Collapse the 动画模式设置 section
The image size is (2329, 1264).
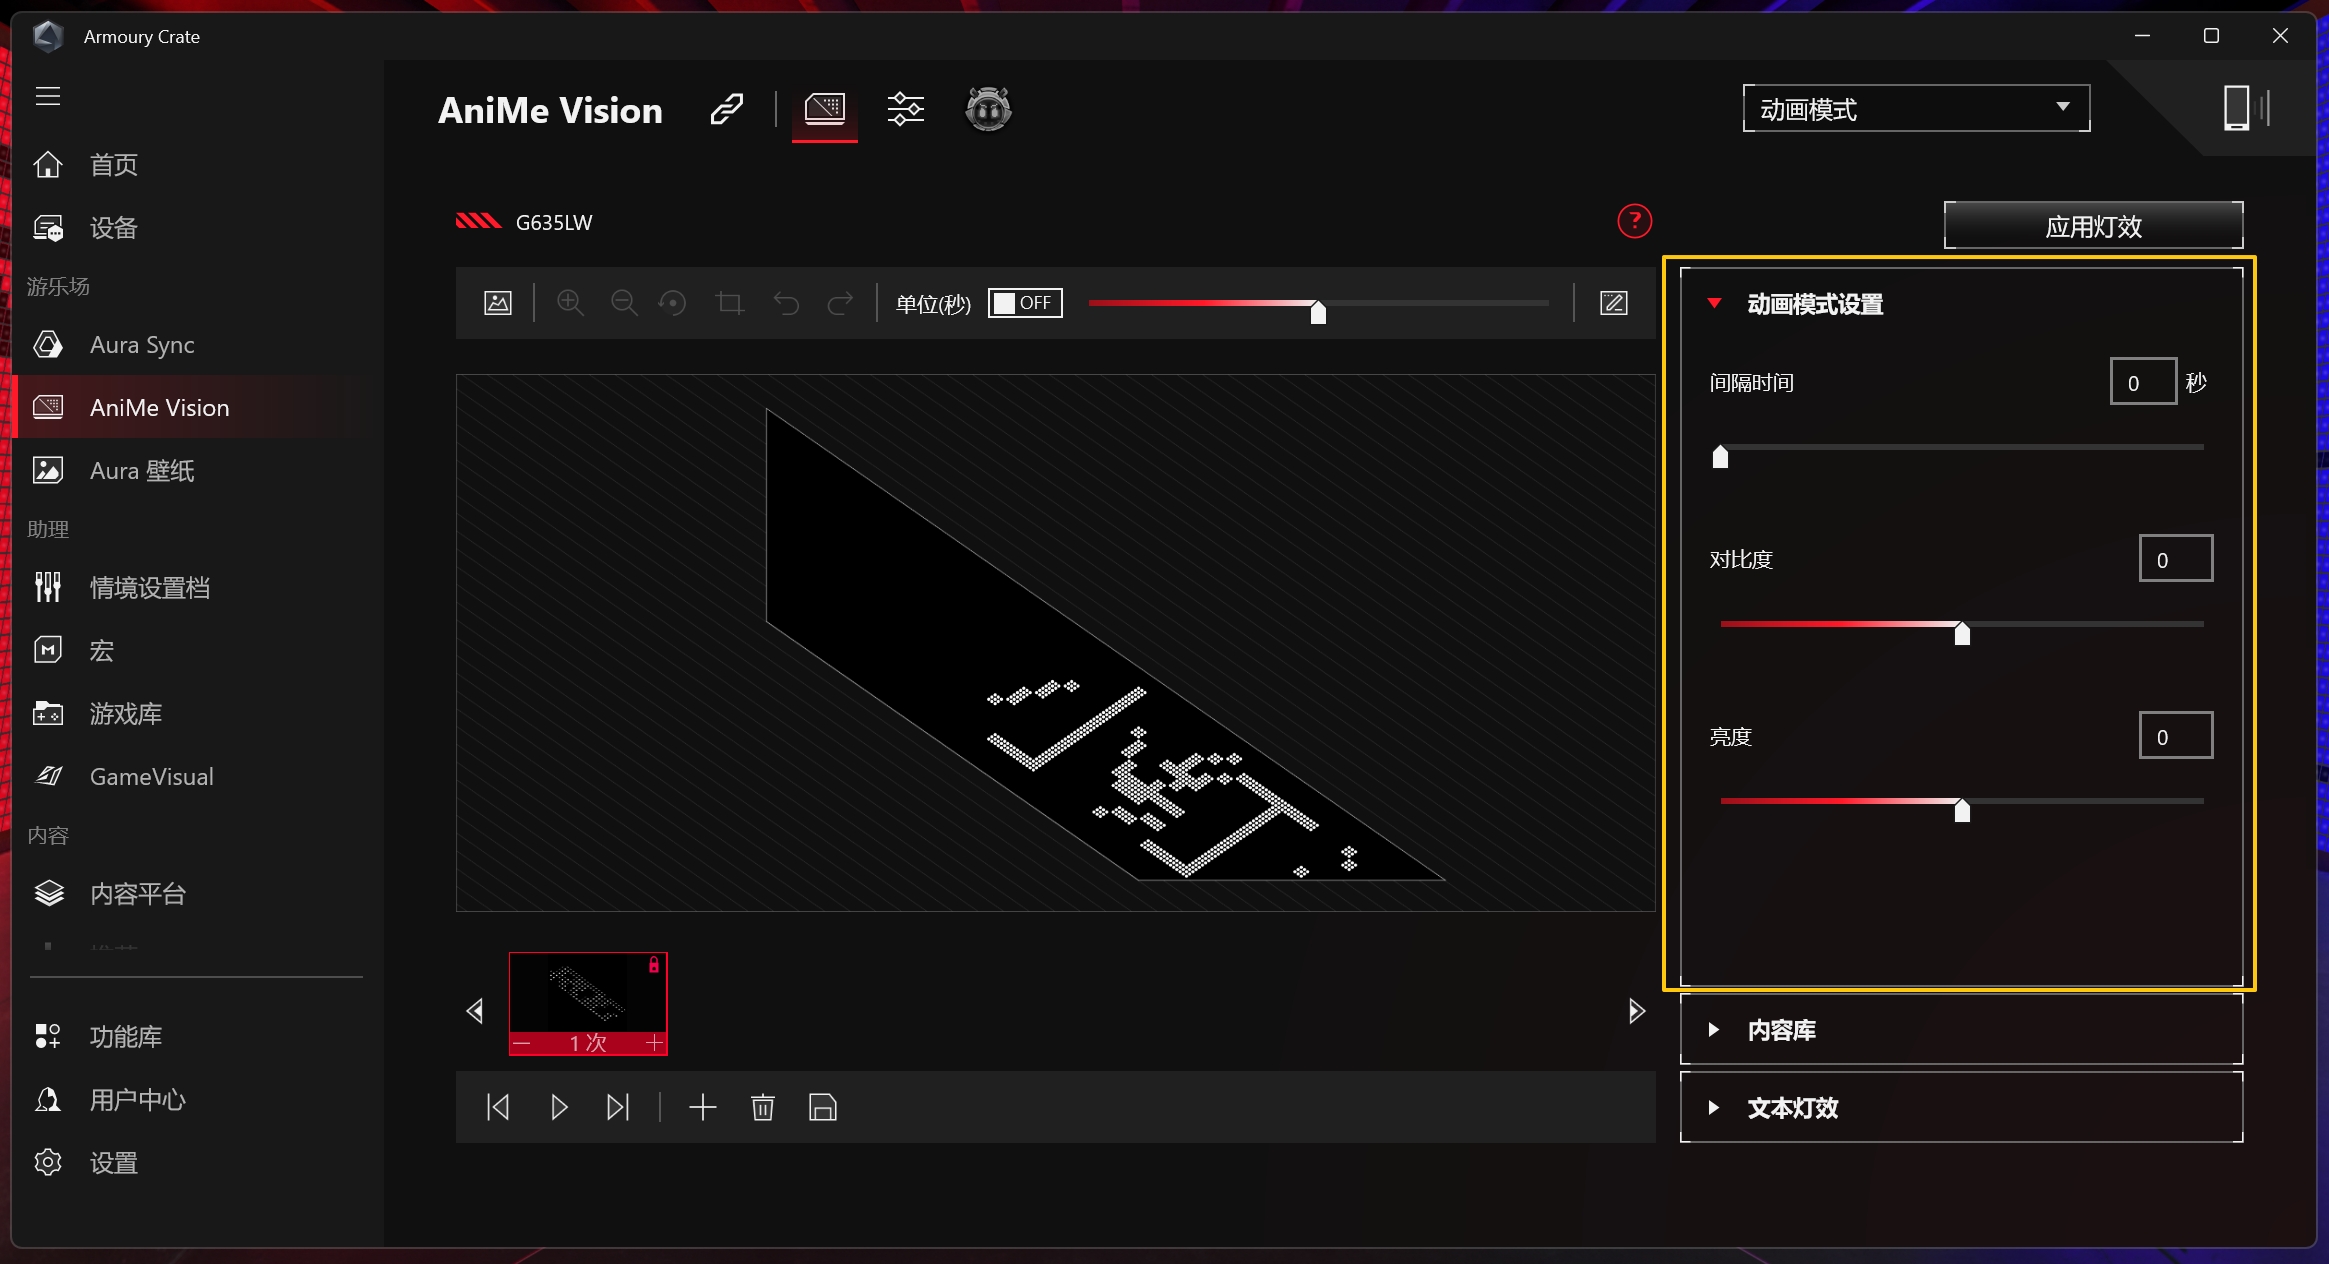pos(1714,303)
